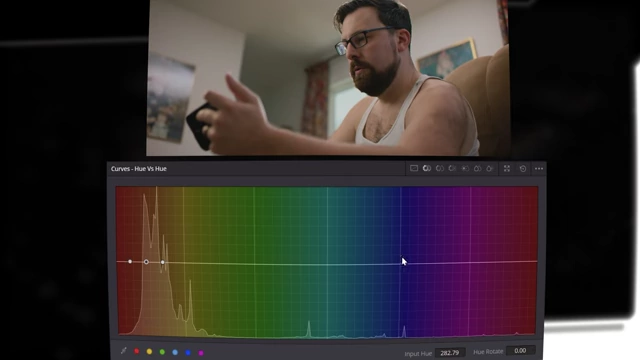Click the blue hue preset swatch
Viewport: 640px width, 360px height.
coord(188,353)
